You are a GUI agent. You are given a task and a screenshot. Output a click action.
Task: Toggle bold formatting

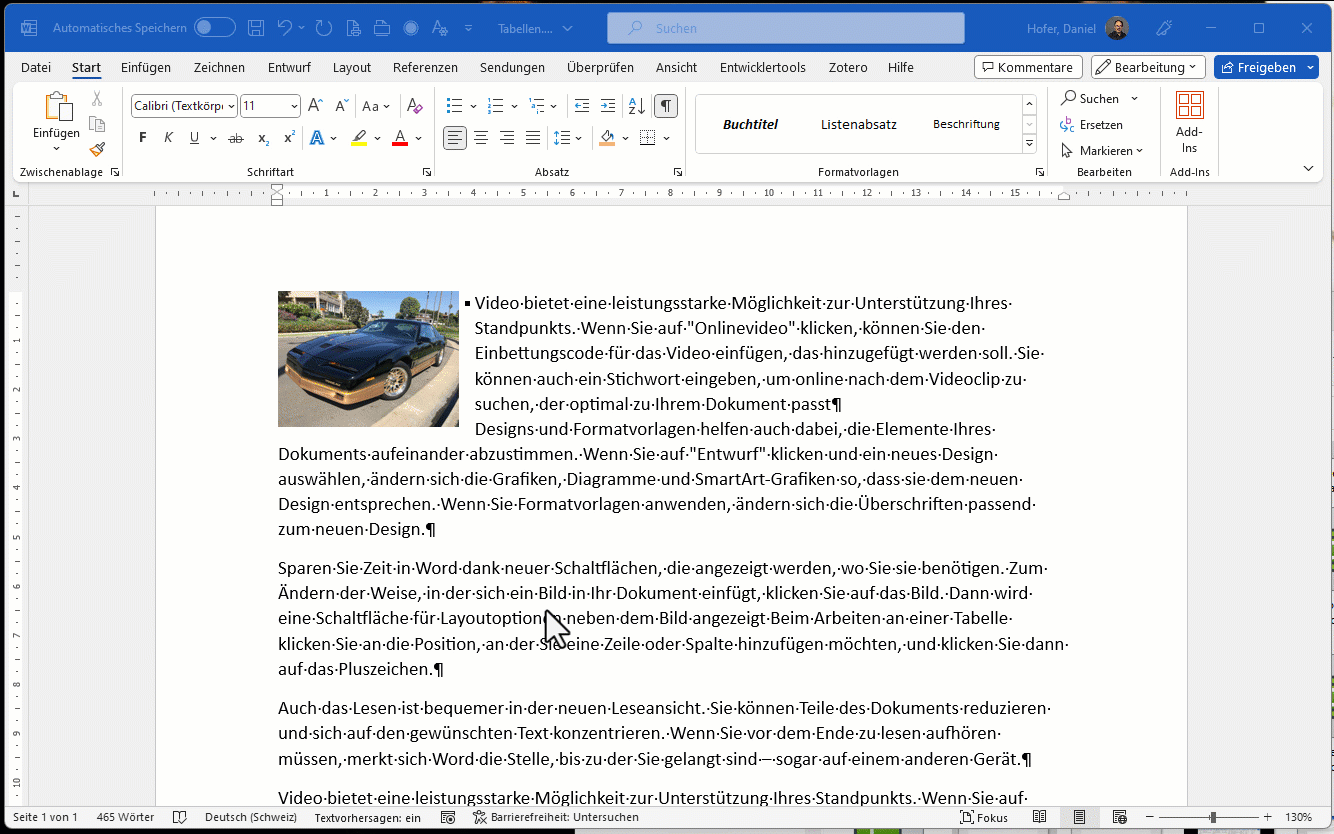[142, 138]
